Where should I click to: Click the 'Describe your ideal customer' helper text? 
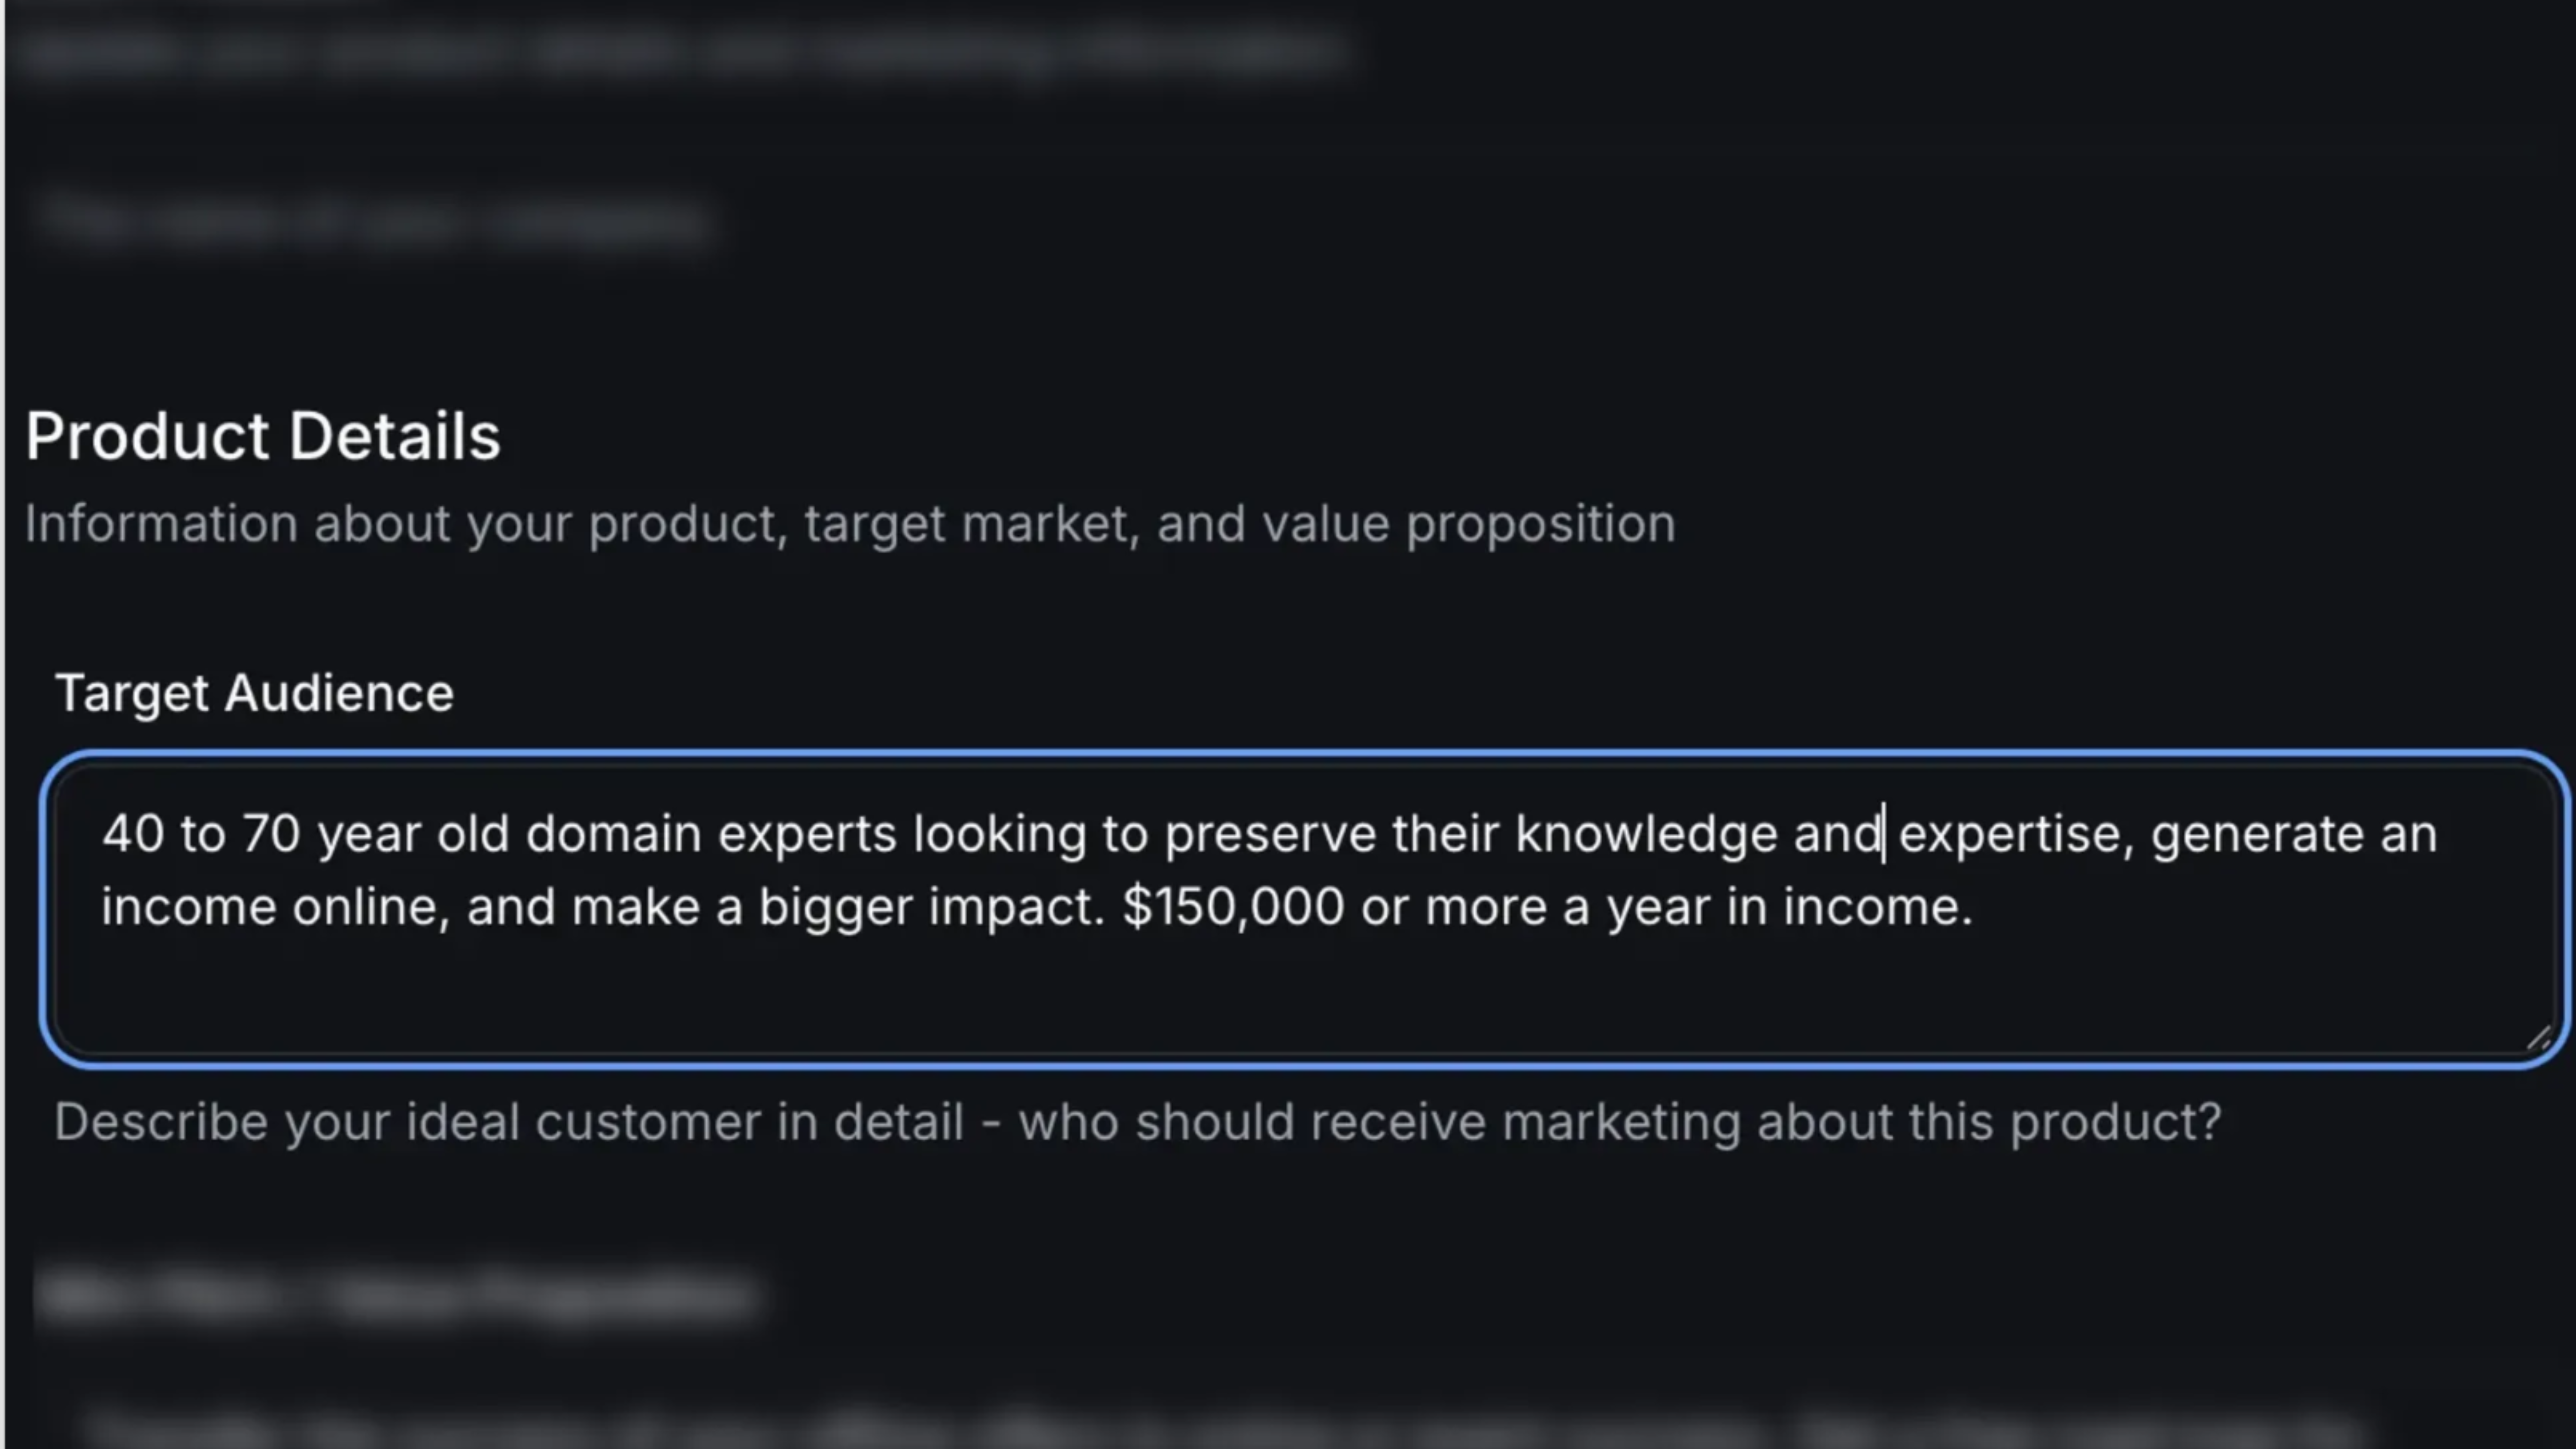(x=1137, y=1122)
